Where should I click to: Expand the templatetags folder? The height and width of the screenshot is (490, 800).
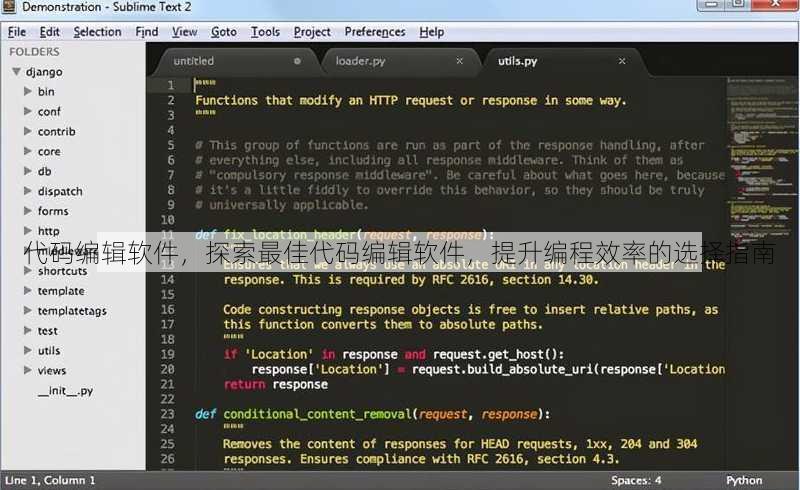28,310
